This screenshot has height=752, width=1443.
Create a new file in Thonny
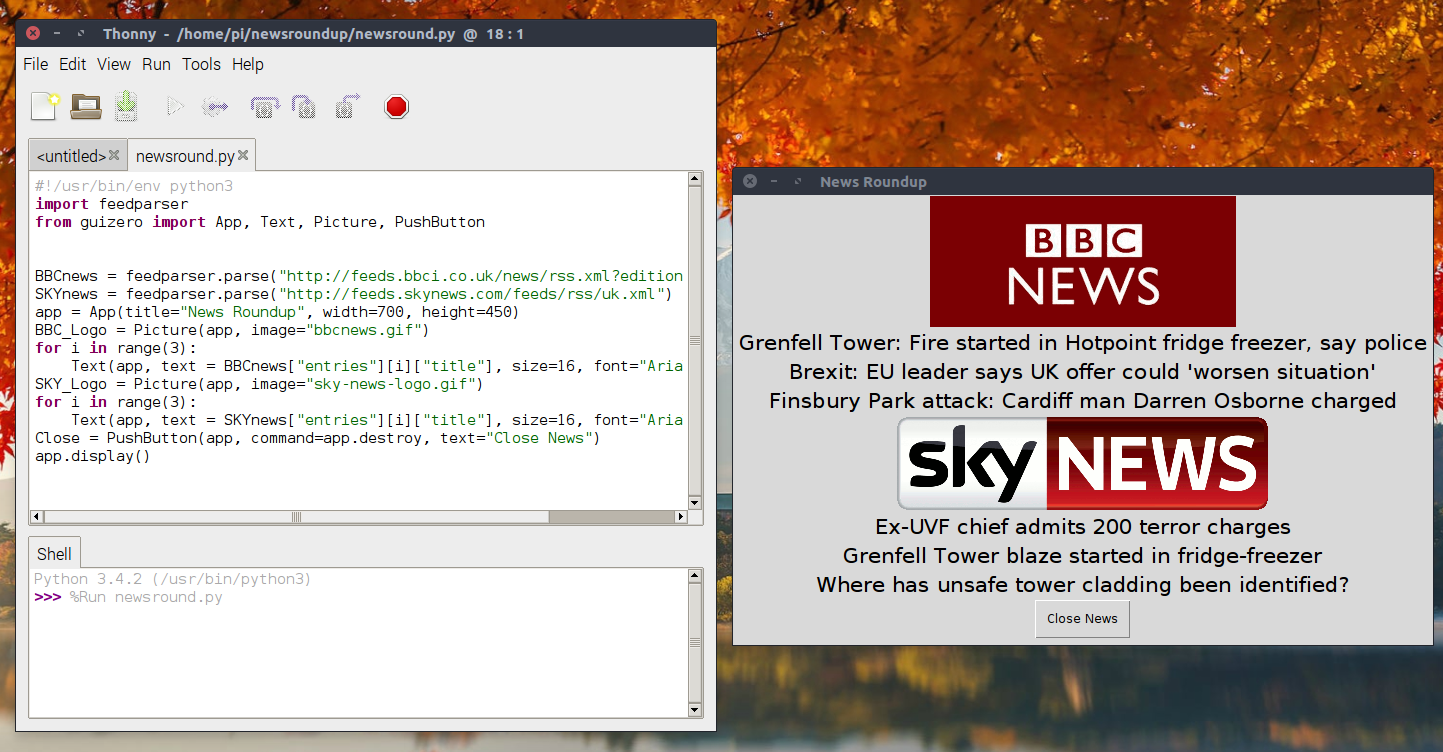(x=46, y=106)
